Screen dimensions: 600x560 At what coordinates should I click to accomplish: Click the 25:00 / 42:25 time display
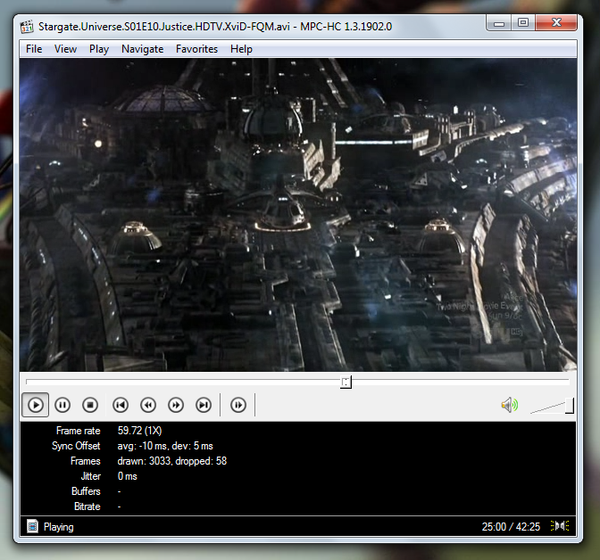[511, 527]
